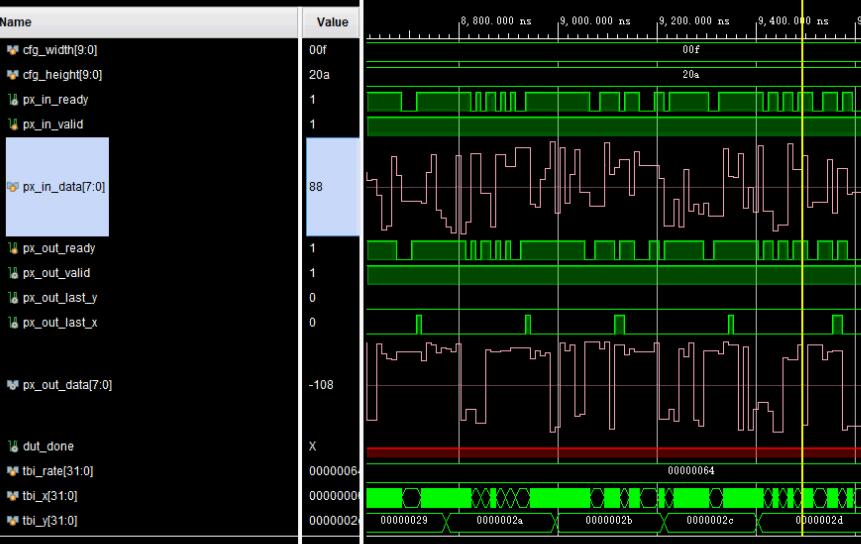The height and width of the screenshot is (544, 861).
Task: Click the cfg_width[9:0] bus icon
Action: 13,50
